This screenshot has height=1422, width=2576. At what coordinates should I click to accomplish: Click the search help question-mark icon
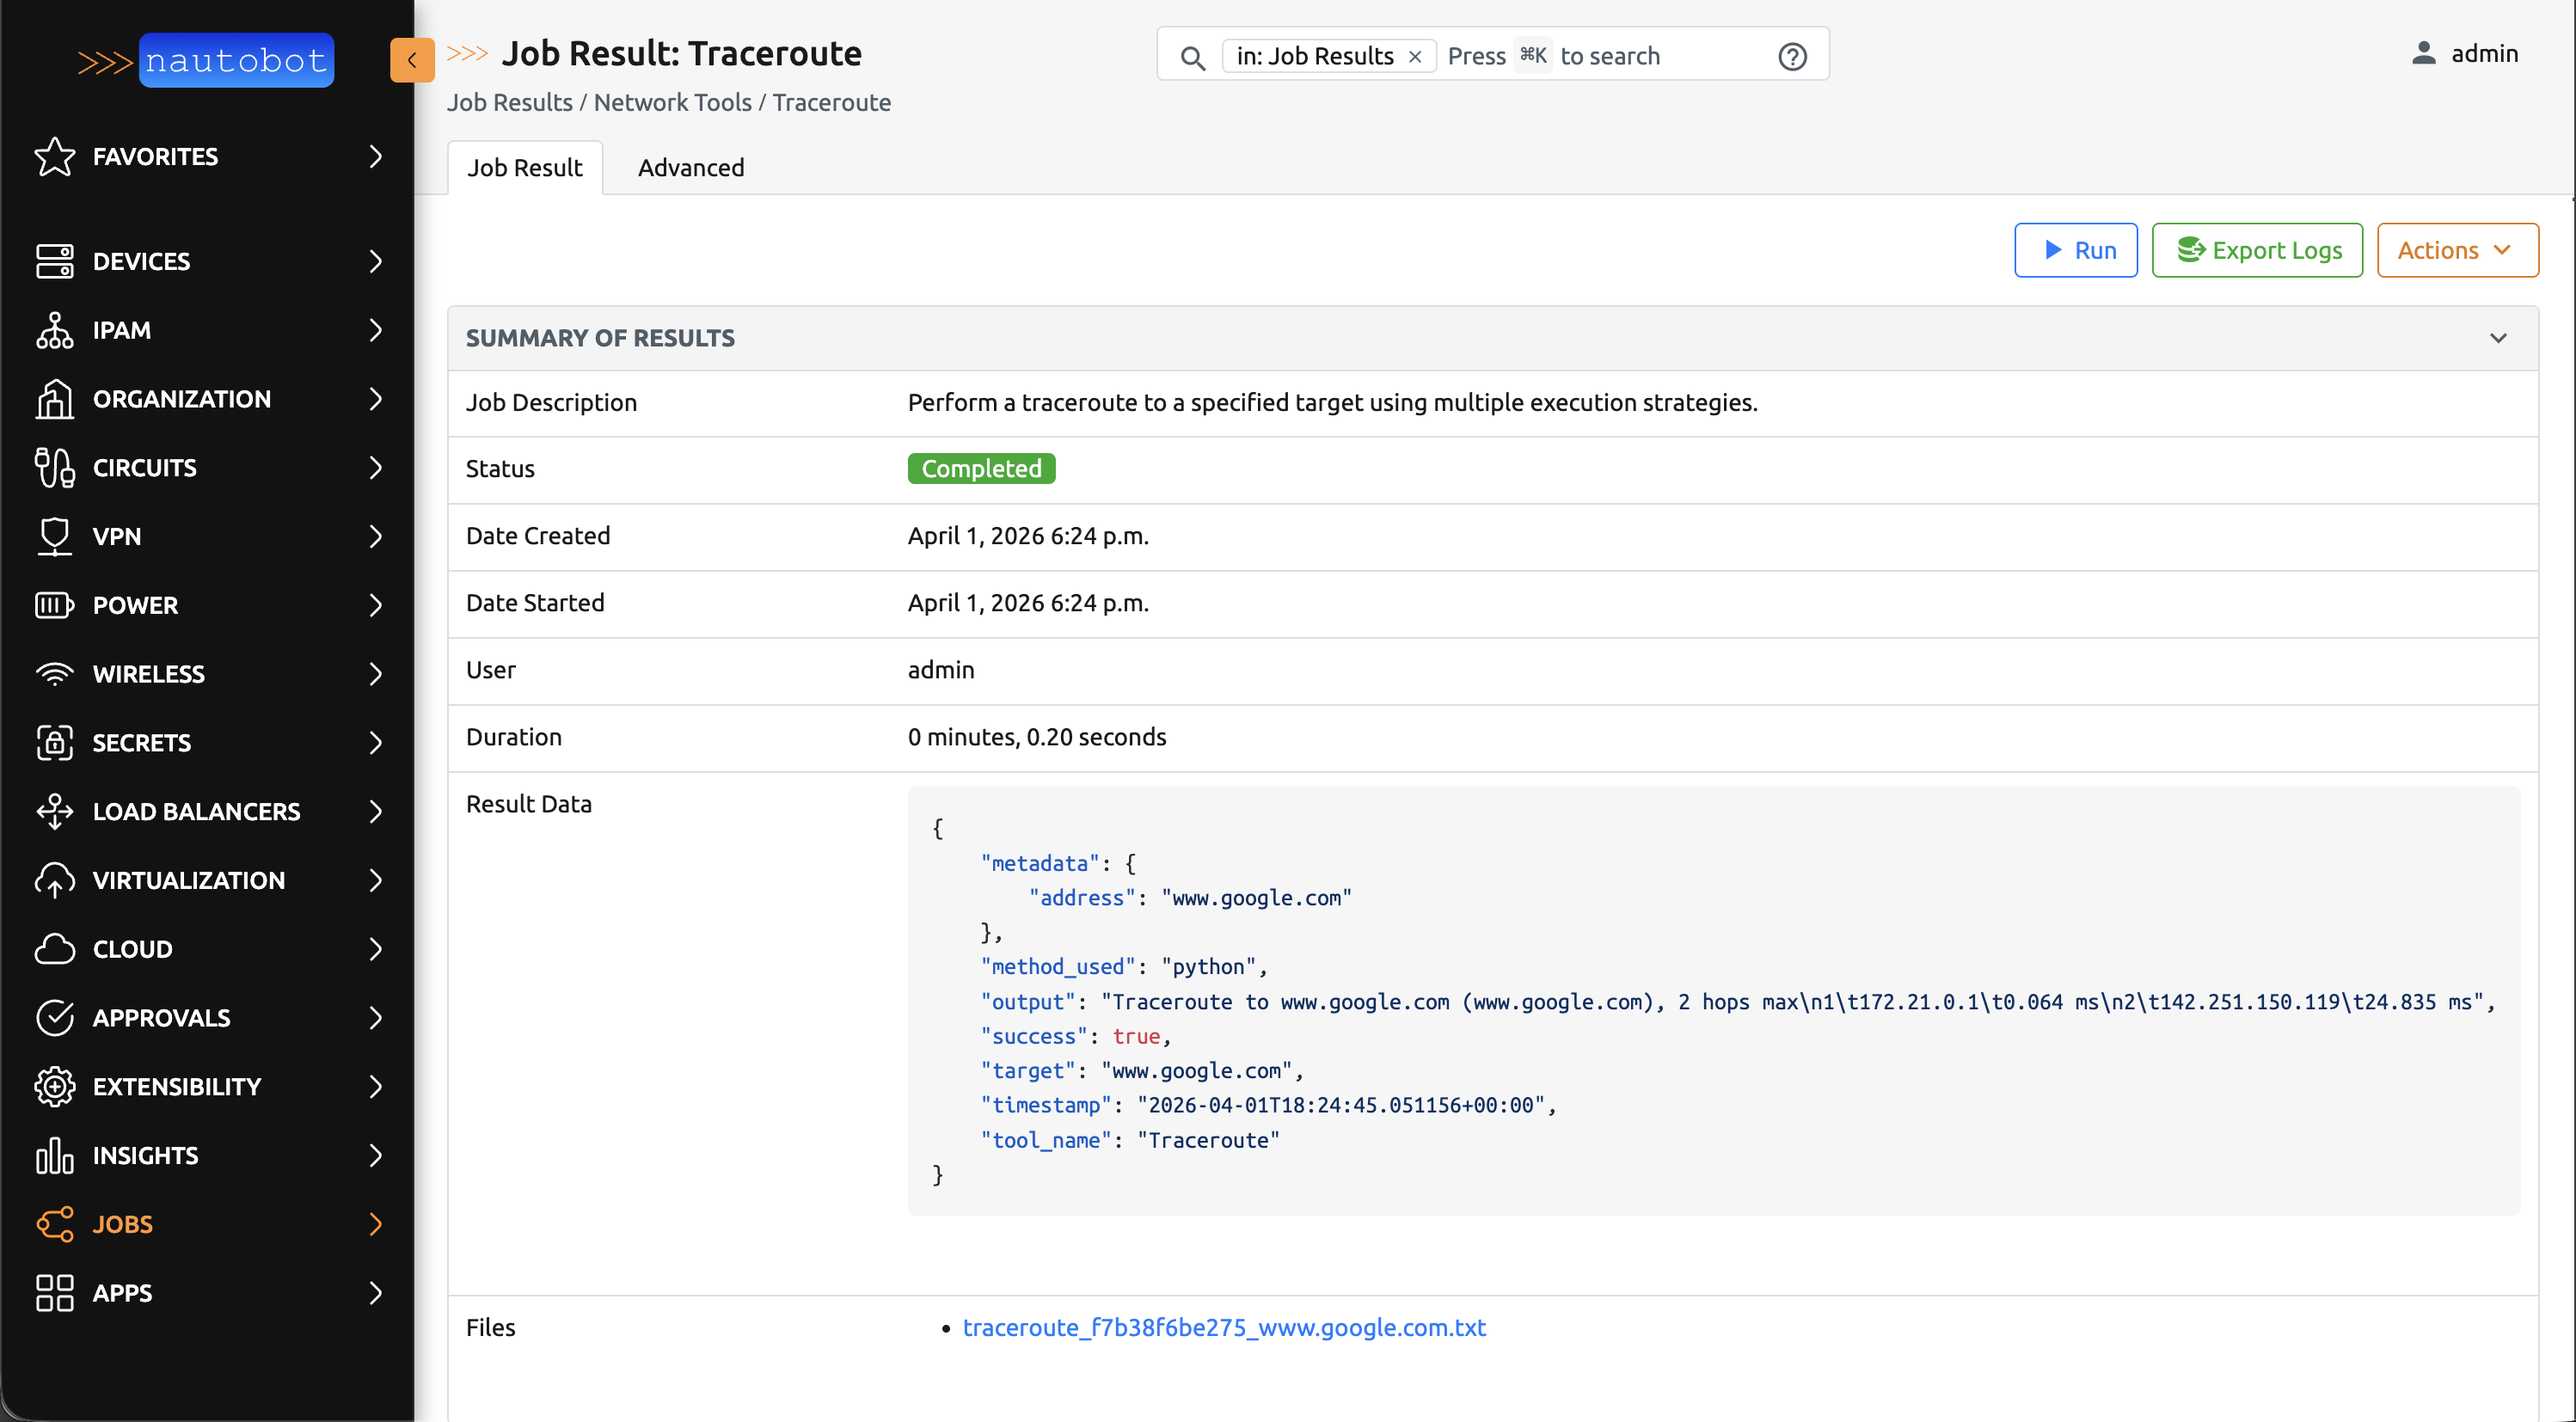click(x=1792, y=57)
